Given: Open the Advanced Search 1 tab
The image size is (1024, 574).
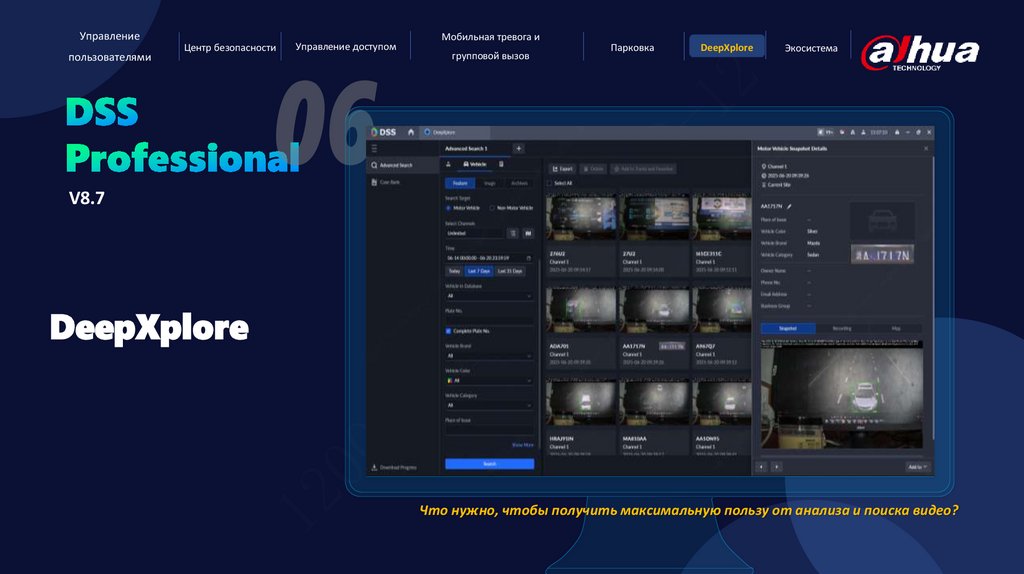Looking at the screenshot, I should click(x=475, y=149).
